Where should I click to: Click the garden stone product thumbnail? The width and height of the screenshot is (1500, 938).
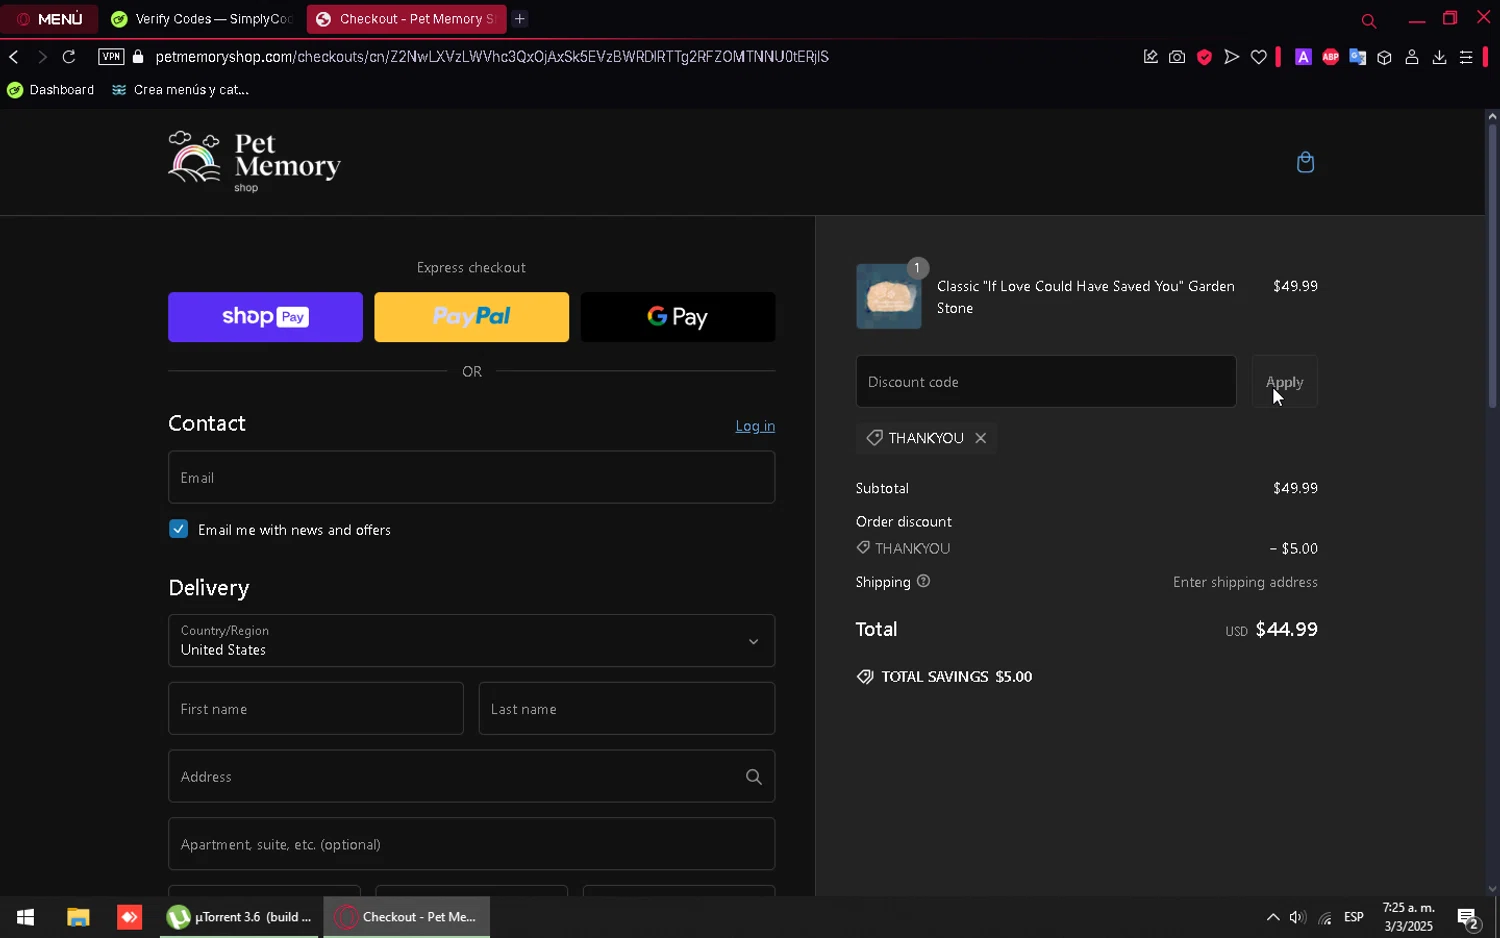point(889,297)
